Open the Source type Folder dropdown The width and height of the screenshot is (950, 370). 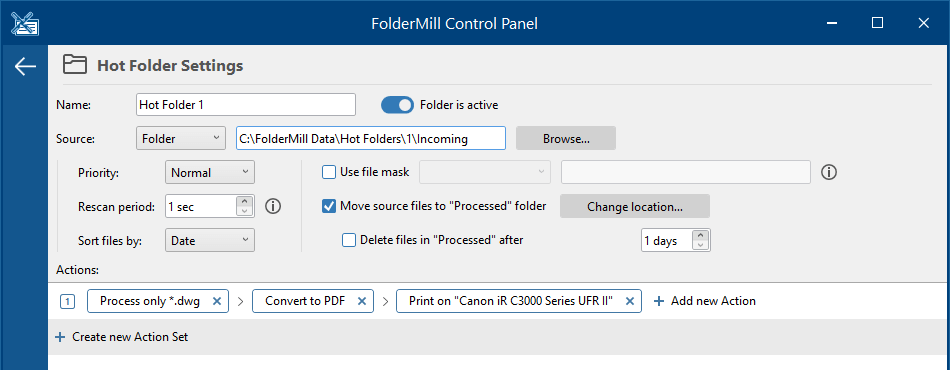[x=181, y=139]
